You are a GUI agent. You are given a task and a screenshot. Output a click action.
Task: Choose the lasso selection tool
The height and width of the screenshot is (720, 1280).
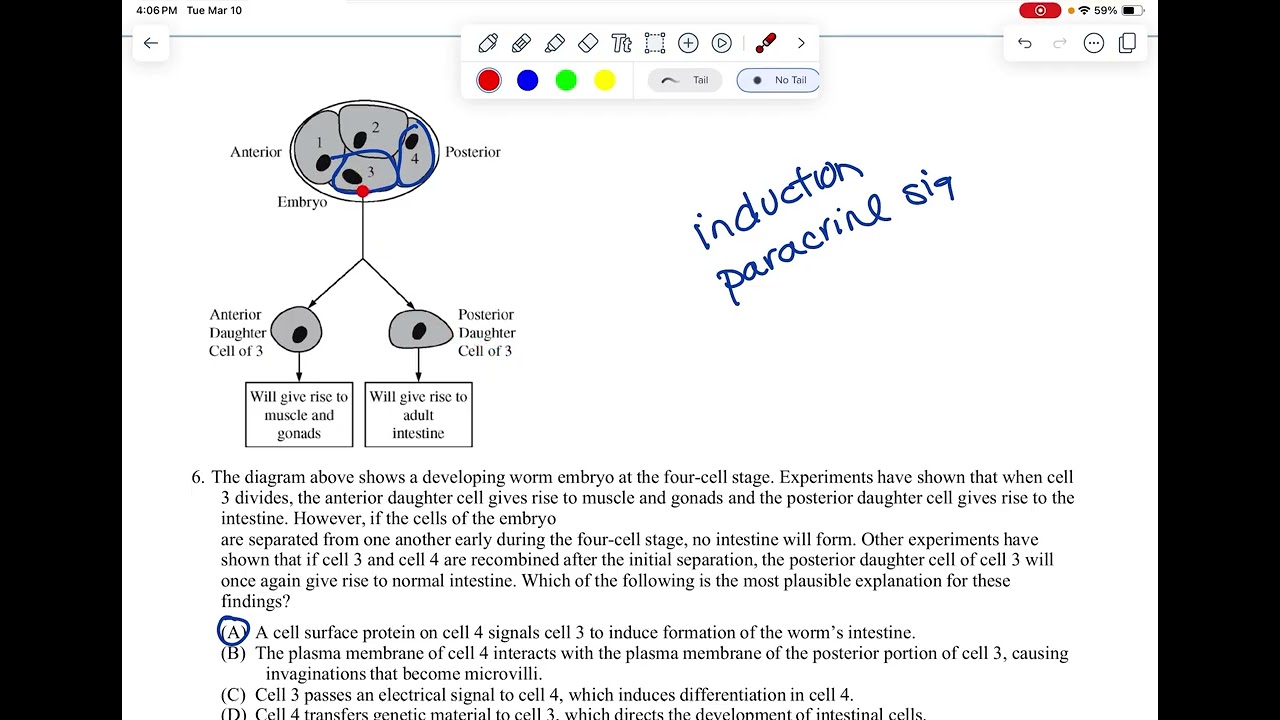click(x=655, y=43)
